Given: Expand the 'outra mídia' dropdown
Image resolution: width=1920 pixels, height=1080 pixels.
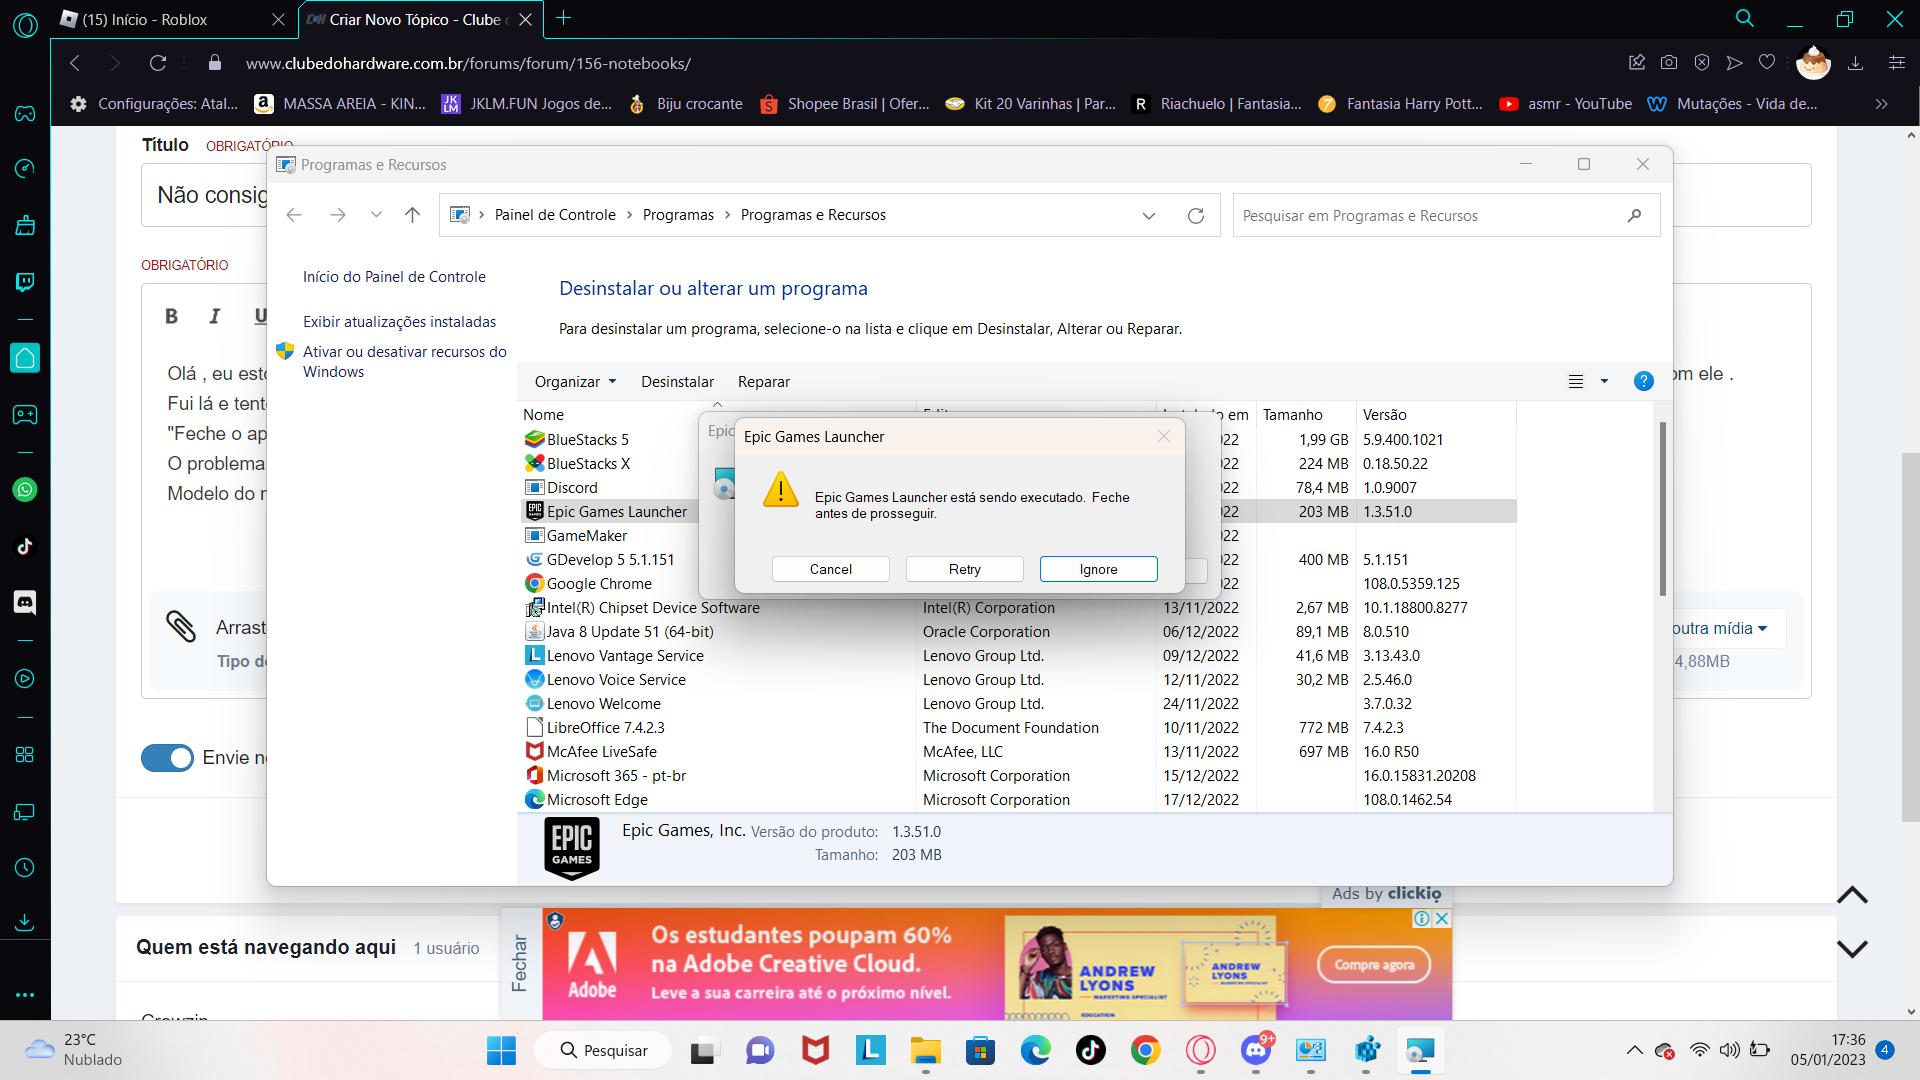Looking at the screenshot, I should point(1720,629).
